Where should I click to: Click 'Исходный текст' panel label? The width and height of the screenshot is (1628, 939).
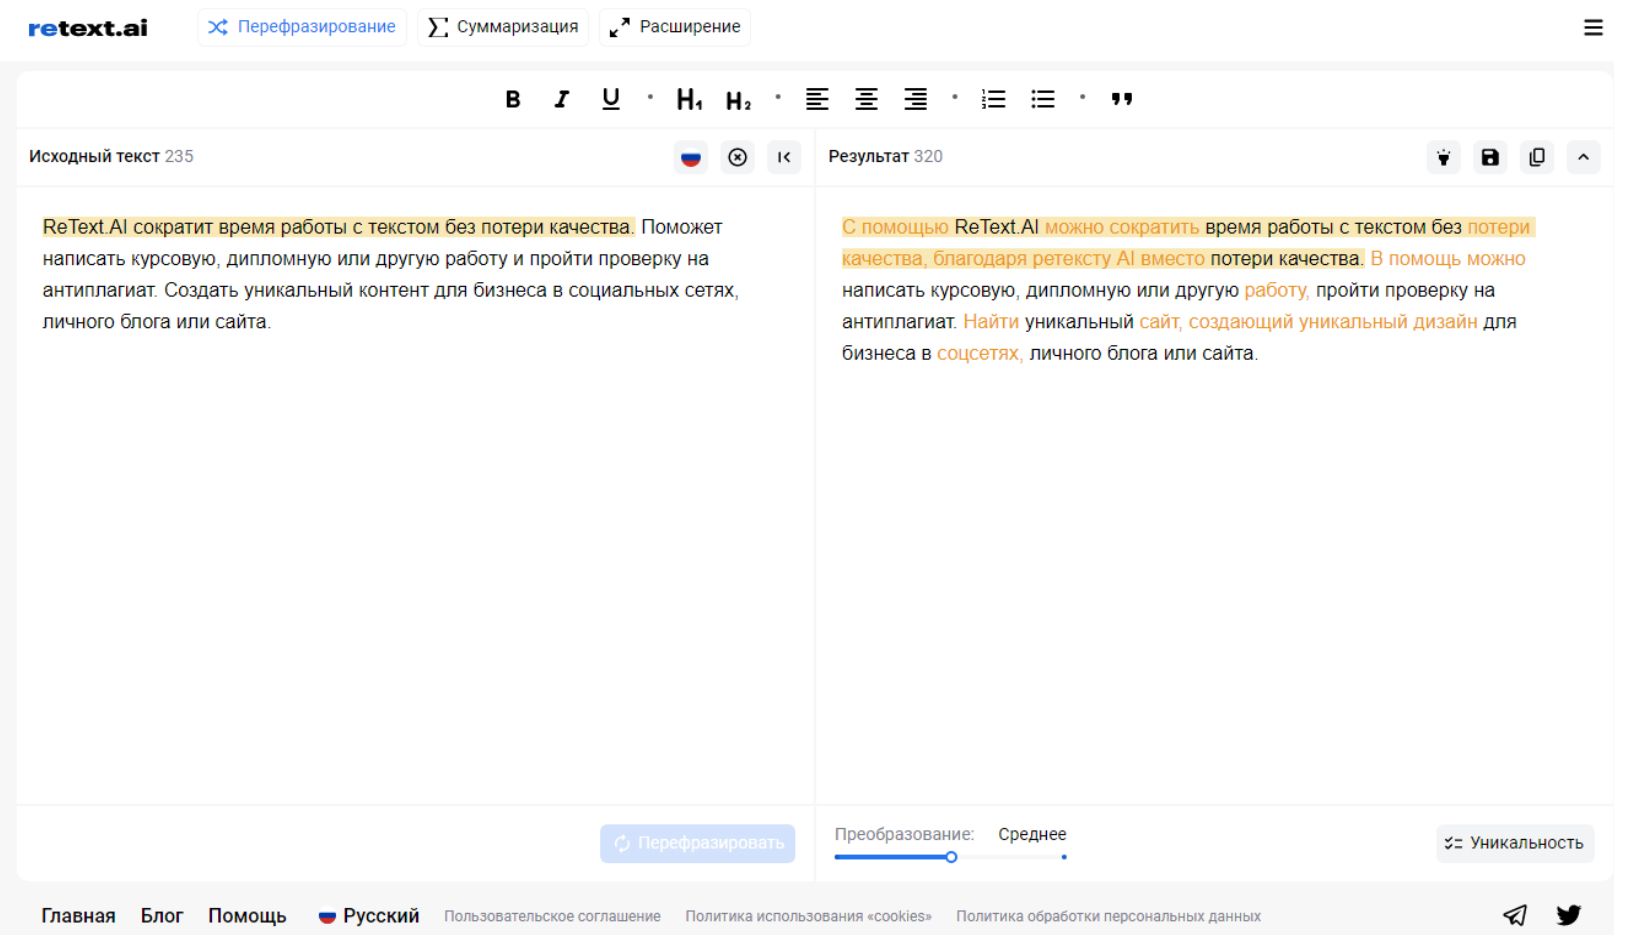click(x=94, y=156)
